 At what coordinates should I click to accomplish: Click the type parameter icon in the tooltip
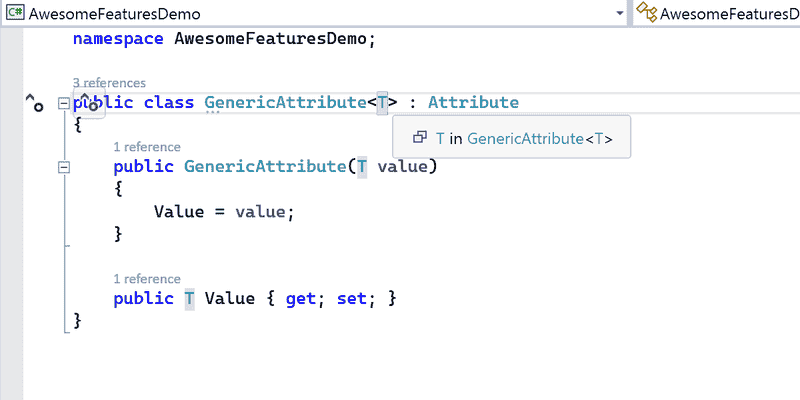coord(419,137)
